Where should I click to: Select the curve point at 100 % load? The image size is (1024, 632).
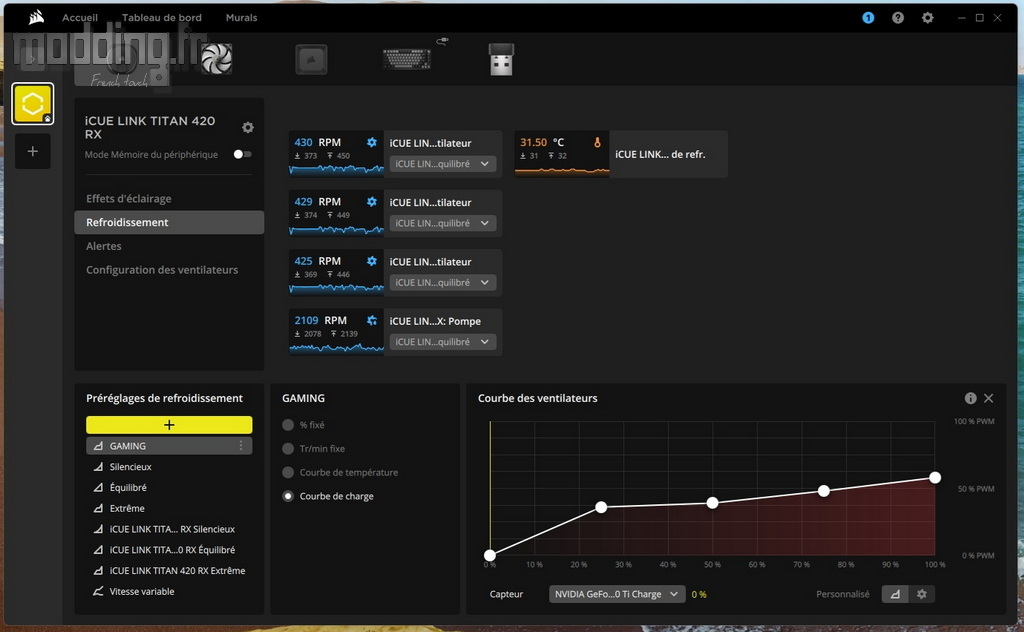point(935,478)
